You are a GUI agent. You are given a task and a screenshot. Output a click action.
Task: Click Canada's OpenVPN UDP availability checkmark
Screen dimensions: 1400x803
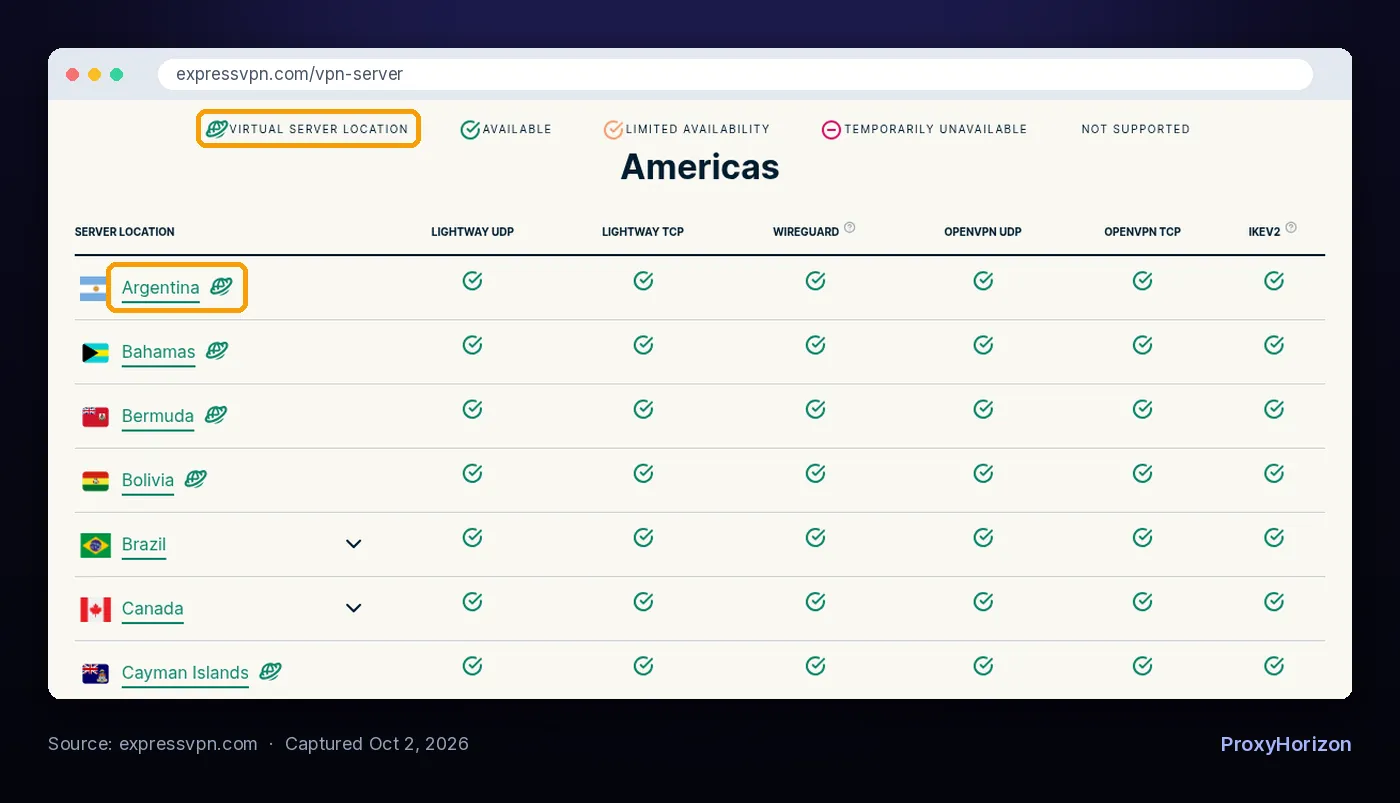(x=983, y=602)
